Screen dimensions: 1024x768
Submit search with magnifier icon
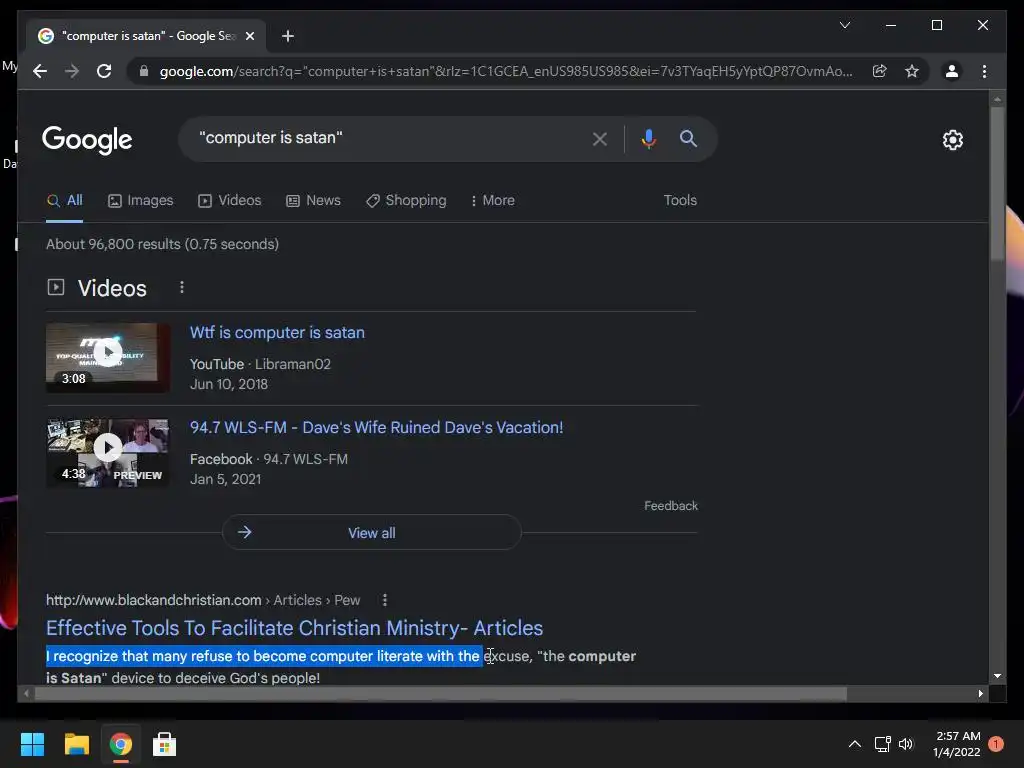[688, 138]
